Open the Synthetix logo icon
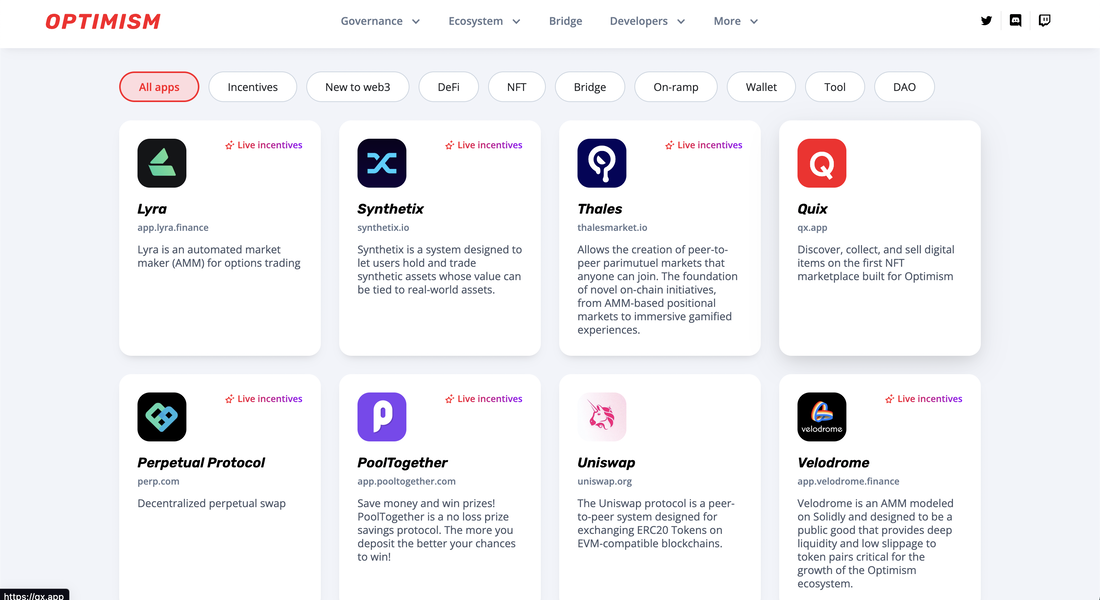 click(x=382, y=163)
